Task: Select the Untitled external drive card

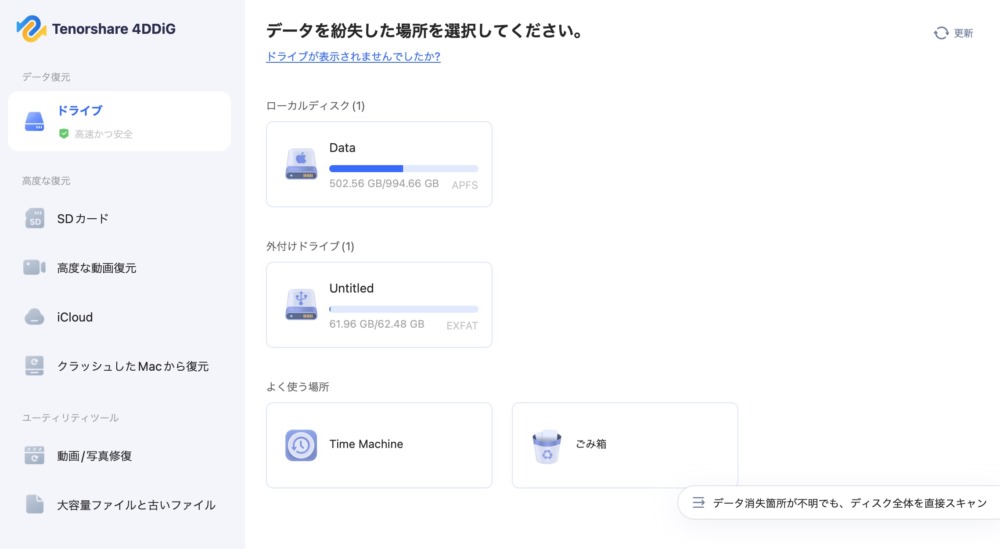Action: tap(379, 304)
